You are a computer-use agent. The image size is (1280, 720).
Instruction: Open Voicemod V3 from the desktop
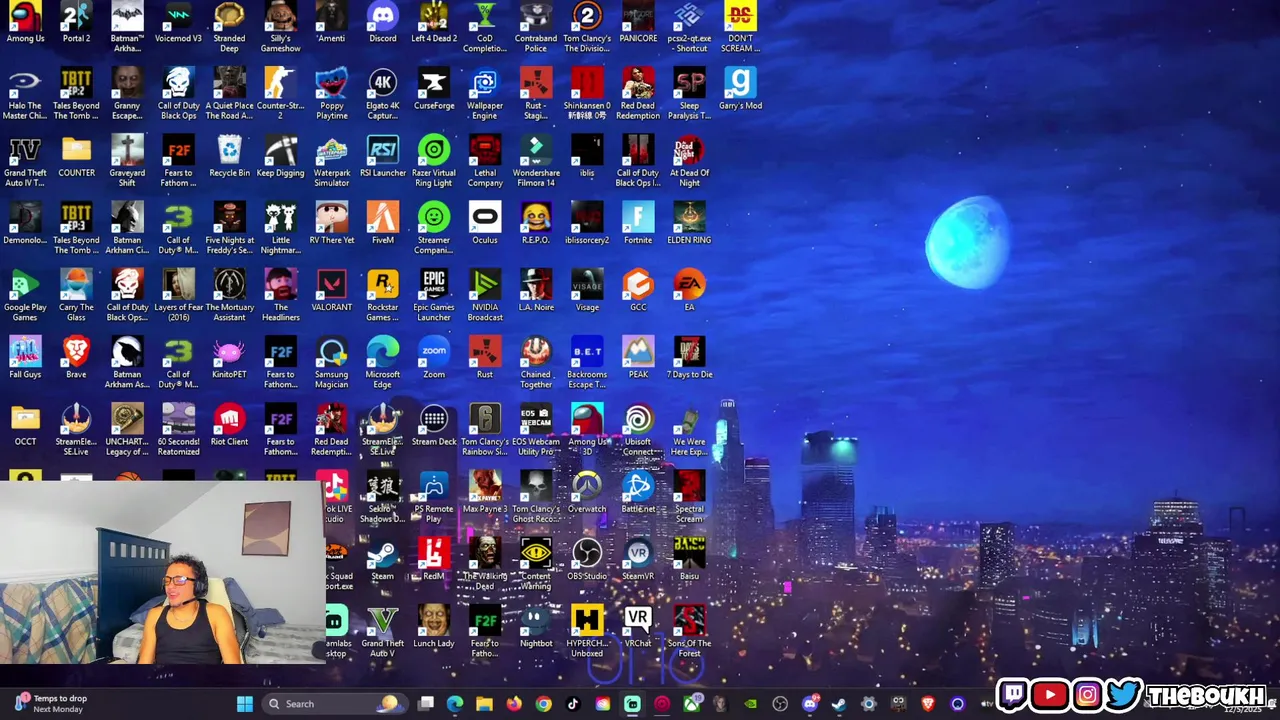[x=178, y=22]
